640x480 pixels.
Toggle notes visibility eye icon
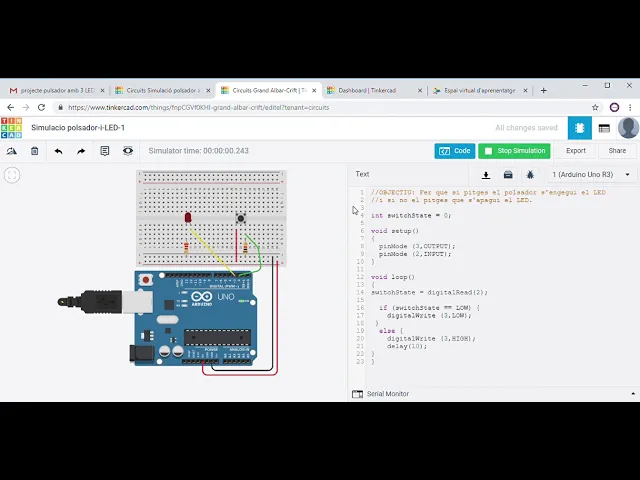coord(128,151)
